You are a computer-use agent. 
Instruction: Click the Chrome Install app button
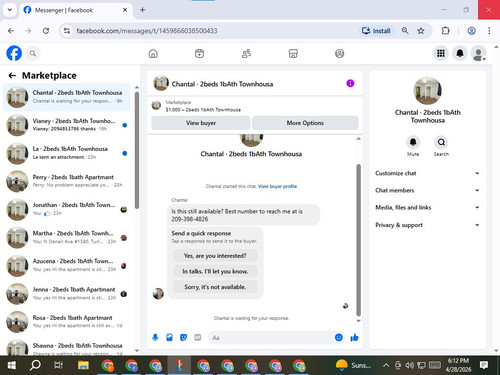(x=376, y=31)
